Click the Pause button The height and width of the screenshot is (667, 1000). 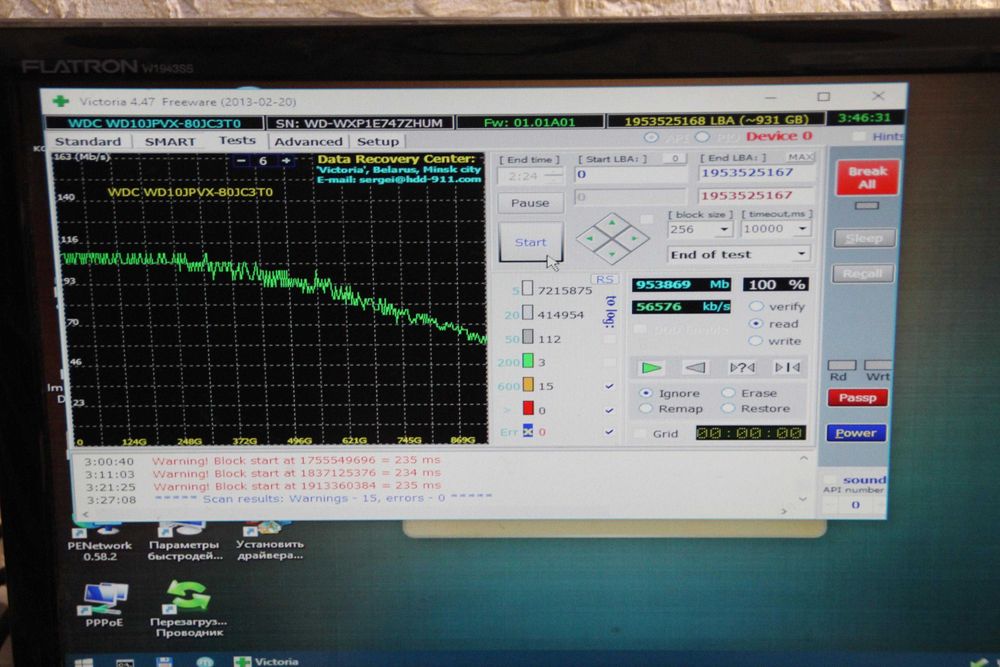(530, 203)
